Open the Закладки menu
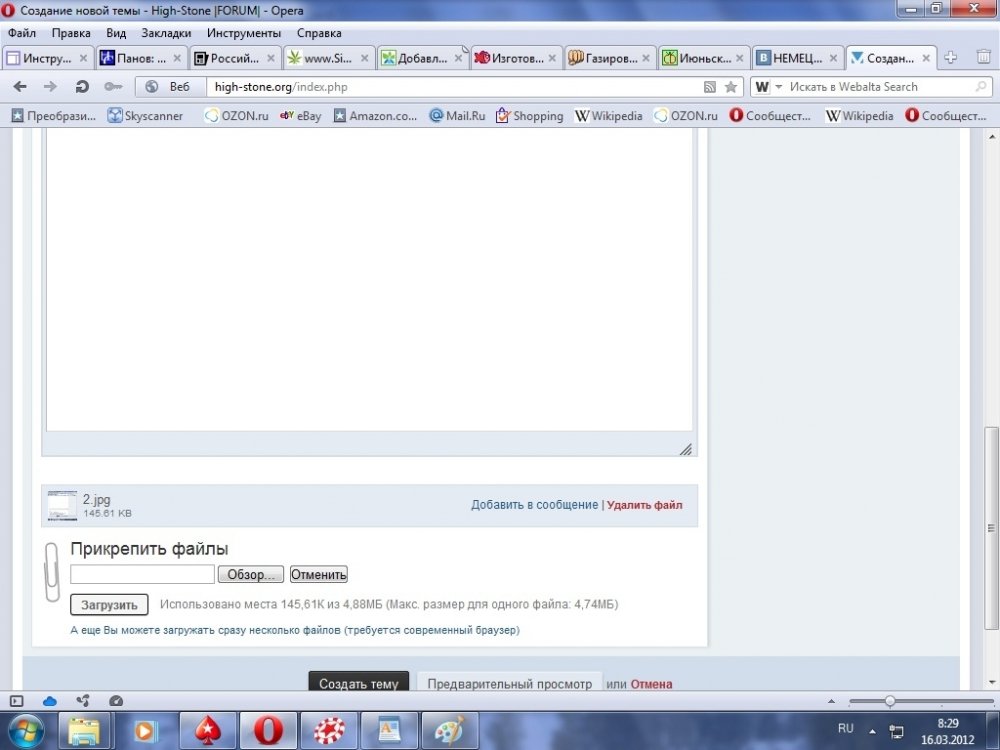This screenshot has height=750, width=1000. click(x=166, y=33)
